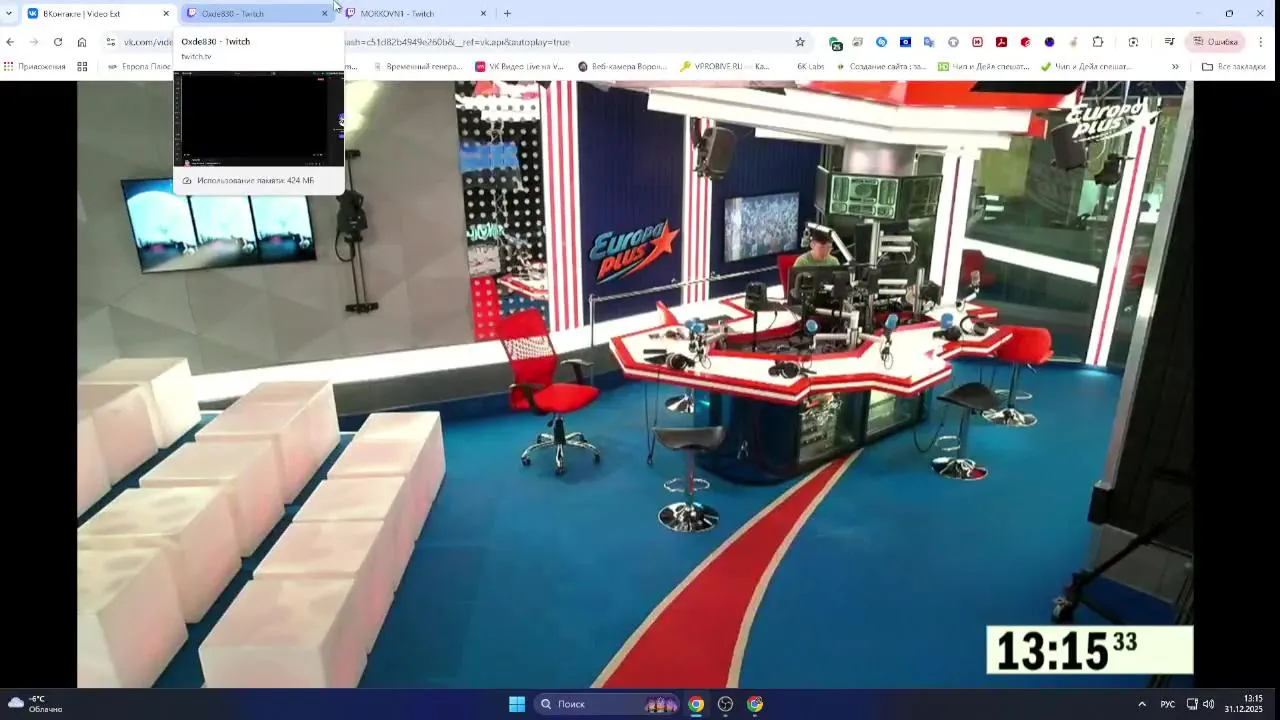Switch the РУС input language
Screen dimensions: 1280x720
click(1167, 704)
